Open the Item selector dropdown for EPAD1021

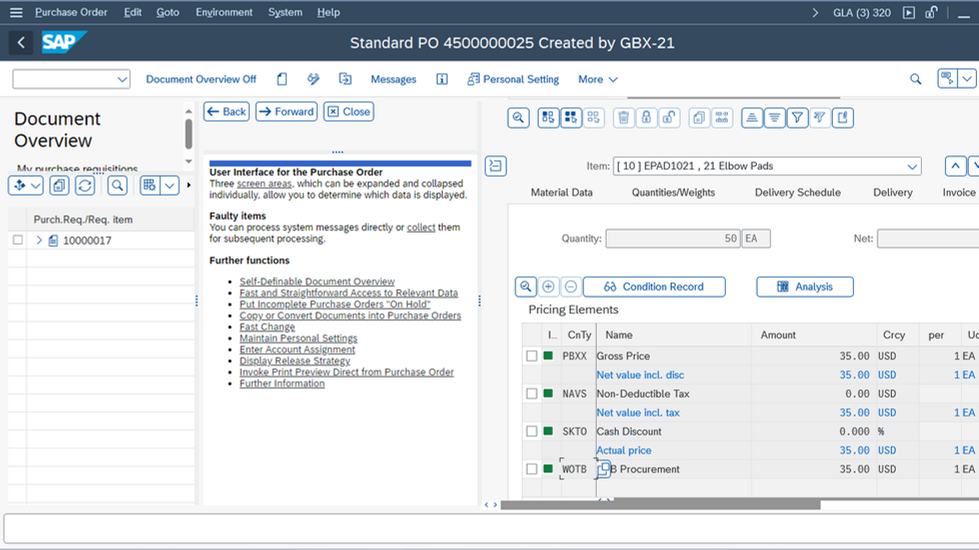(x=912, y=167)
